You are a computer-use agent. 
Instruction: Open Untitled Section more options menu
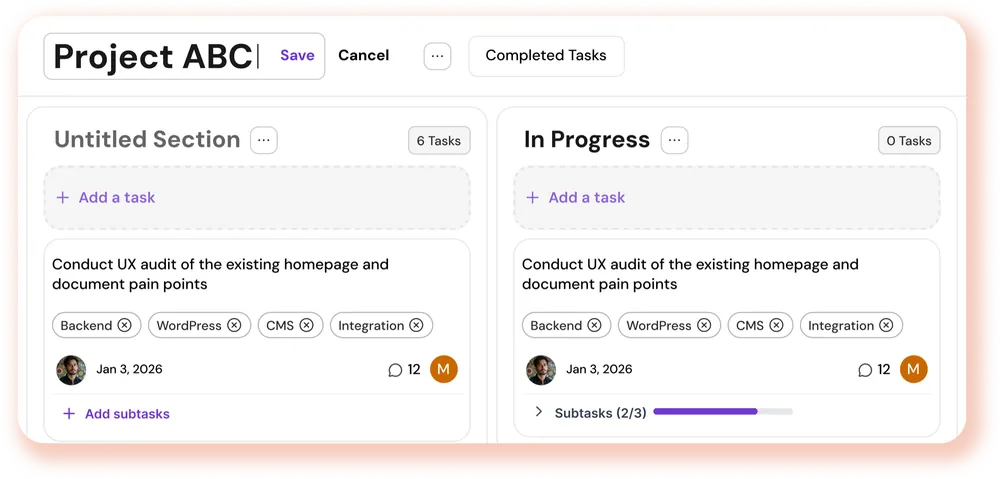click(x=264, y=140)
